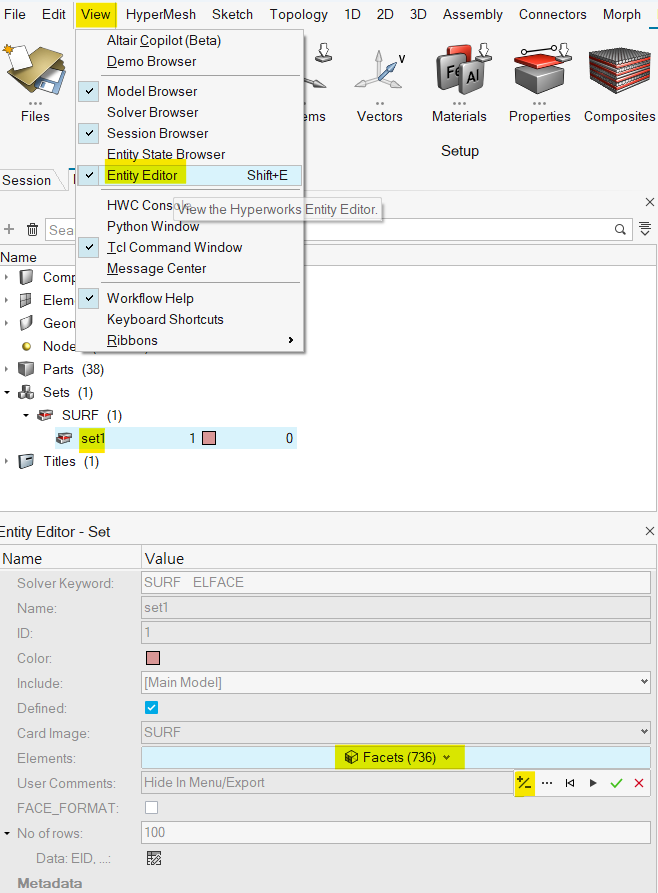
Task: Click the reset selection icon
Action: click(570, 783)
